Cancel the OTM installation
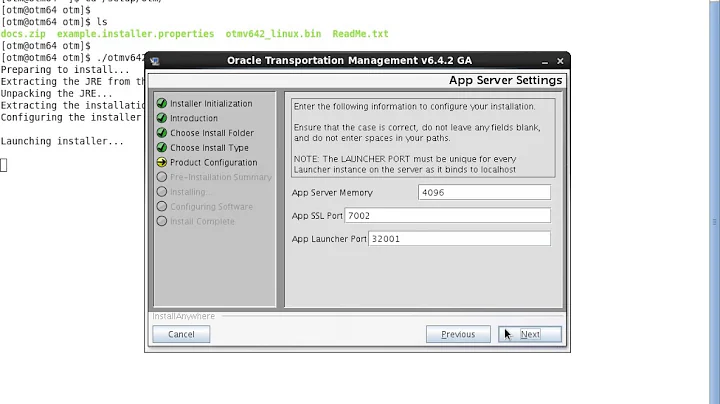This screenshot has height=404, width=720. point(181,334)
